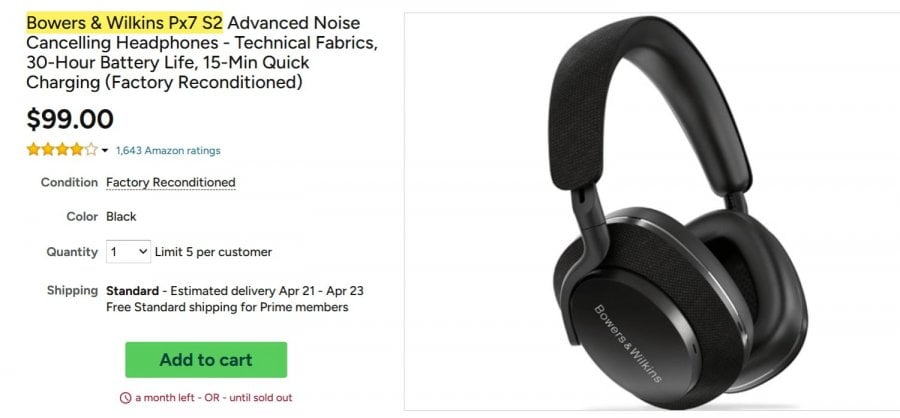Click the headphones product image

(x=650, y=210)
